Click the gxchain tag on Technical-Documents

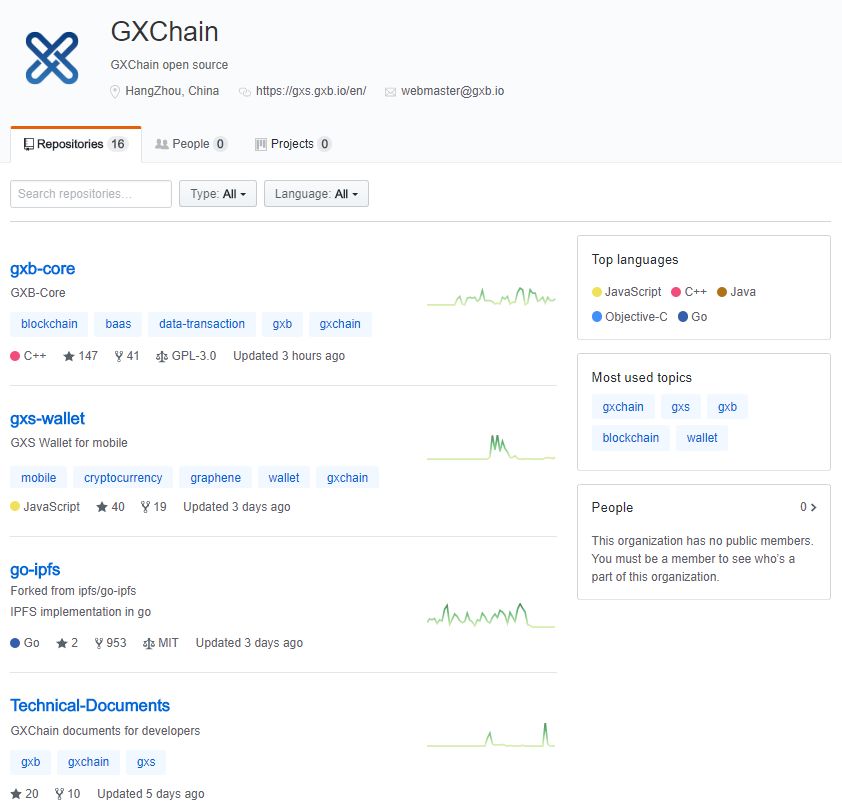[x=88, y=762]
